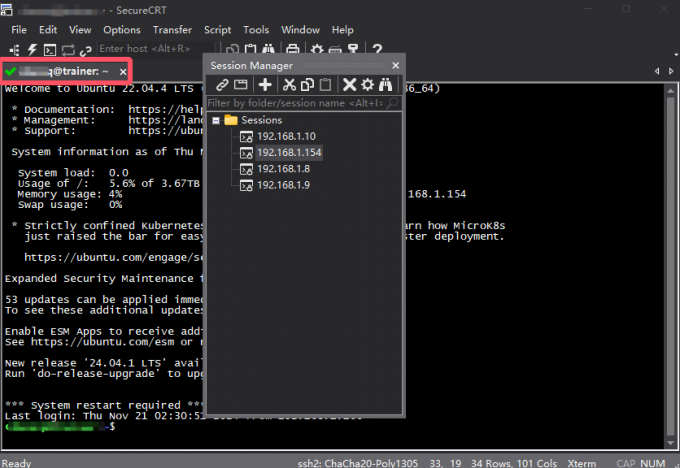The height and width of the screenshot is (468, 680).
Task: Click Connect in Tab icon in Session Manager
Action: pos(241,84)
